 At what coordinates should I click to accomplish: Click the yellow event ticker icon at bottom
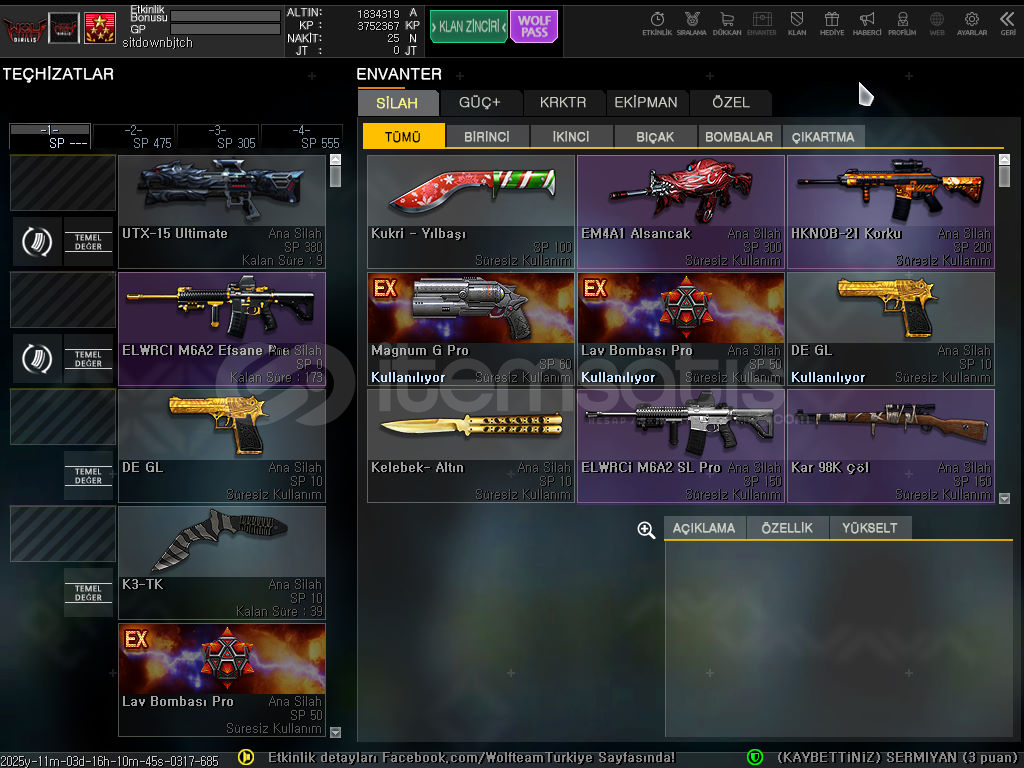[x=246, y=758]
